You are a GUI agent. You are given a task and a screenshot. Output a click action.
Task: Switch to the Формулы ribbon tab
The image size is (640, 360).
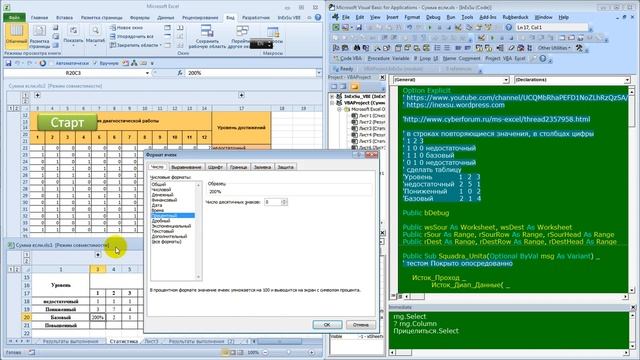(140, 18)
